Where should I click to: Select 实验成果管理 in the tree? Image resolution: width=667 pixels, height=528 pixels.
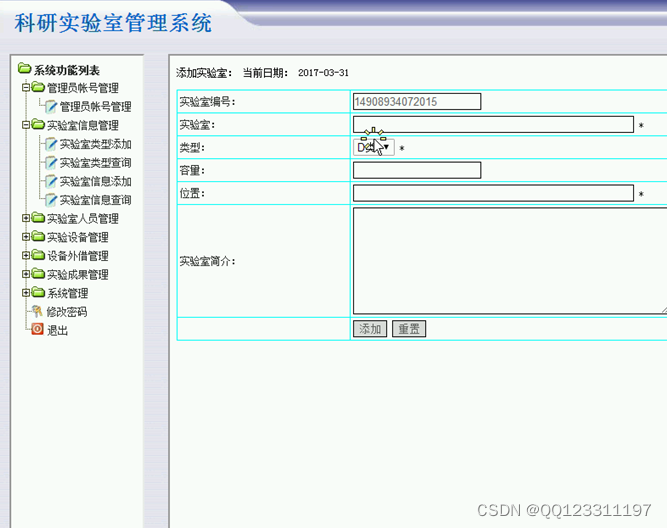point(77,275)
